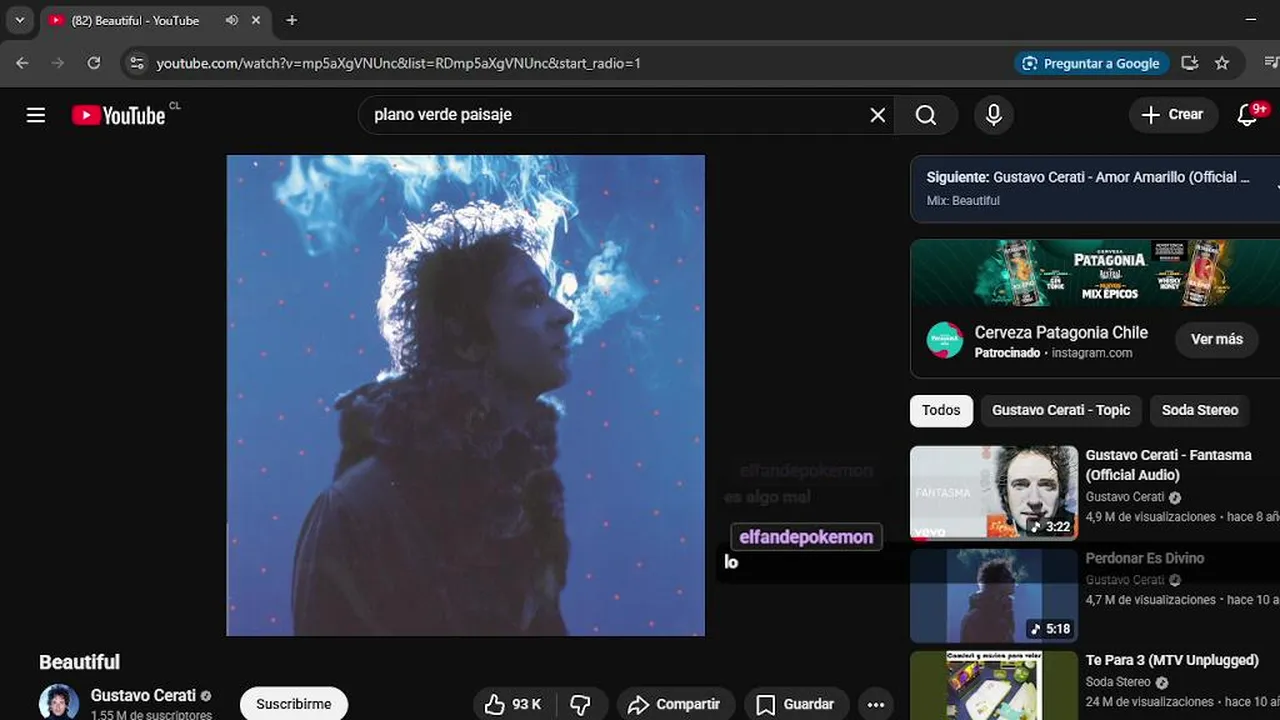Dislike the Beautiful video

pos(580,704)
